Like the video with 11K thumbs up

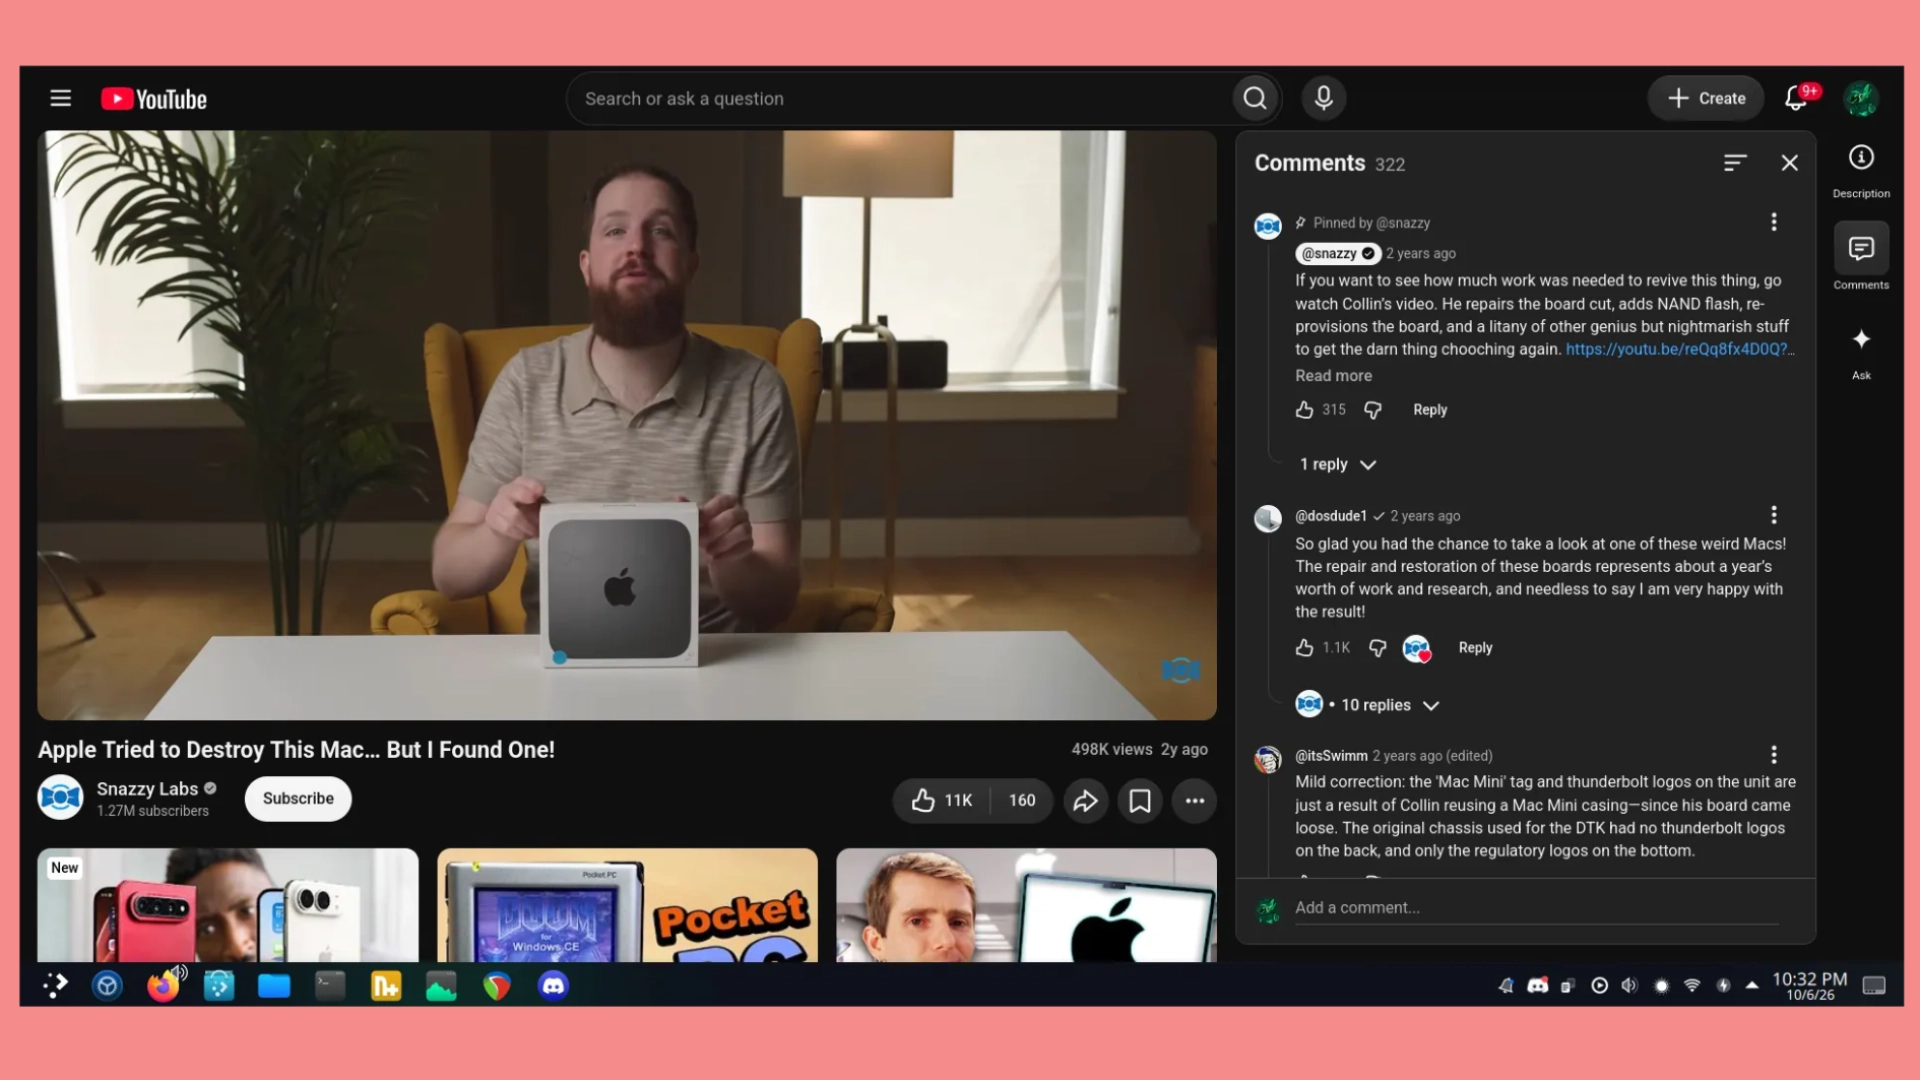coord(942,800)
